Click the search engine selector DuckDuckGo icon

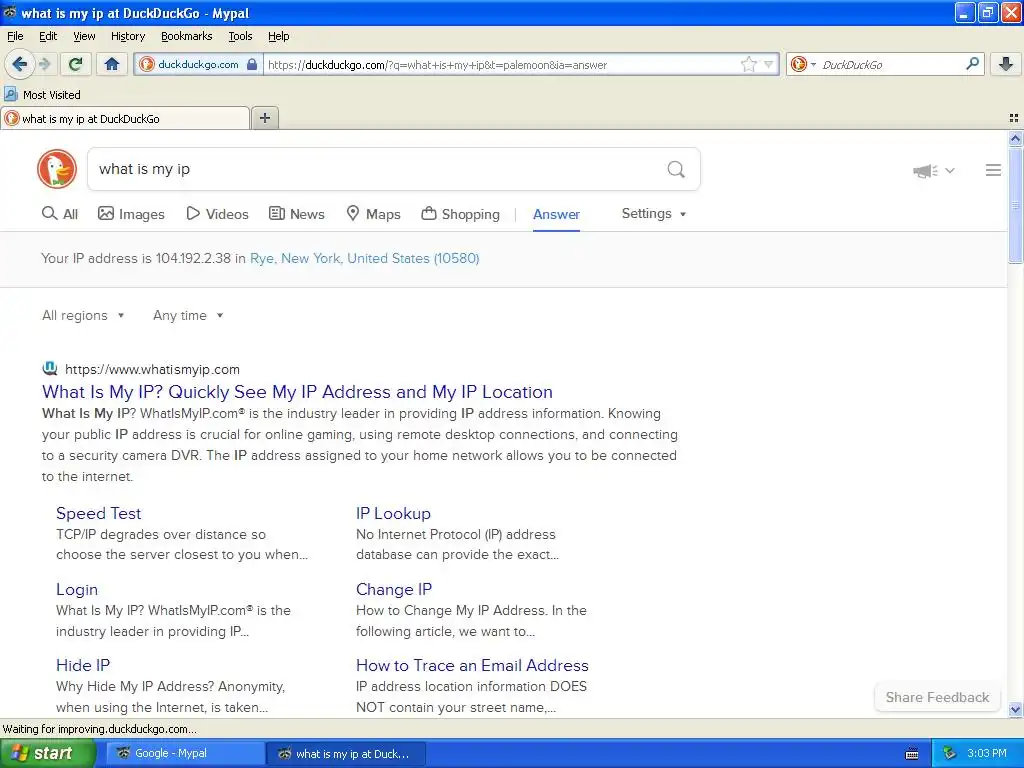point(799,64)
